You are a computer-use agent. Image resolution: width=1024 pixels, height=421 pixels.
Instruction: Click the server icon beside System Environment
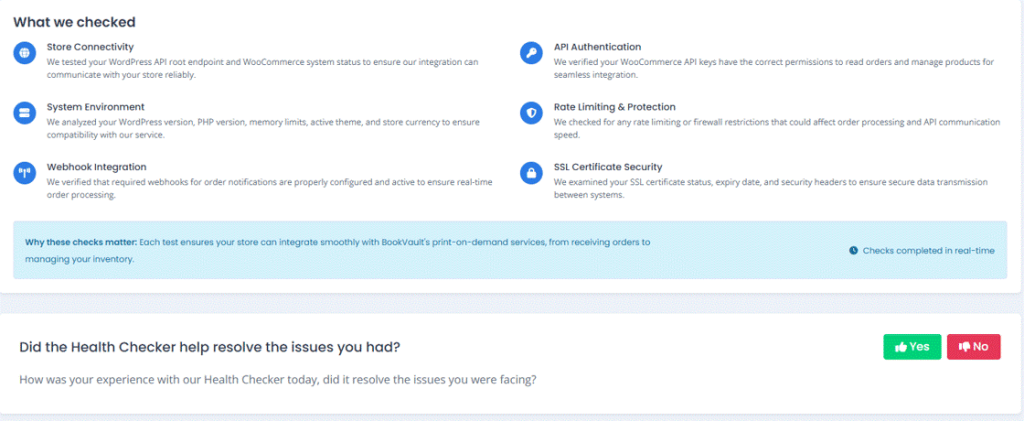pyautogui.click(x=25, y=113)
